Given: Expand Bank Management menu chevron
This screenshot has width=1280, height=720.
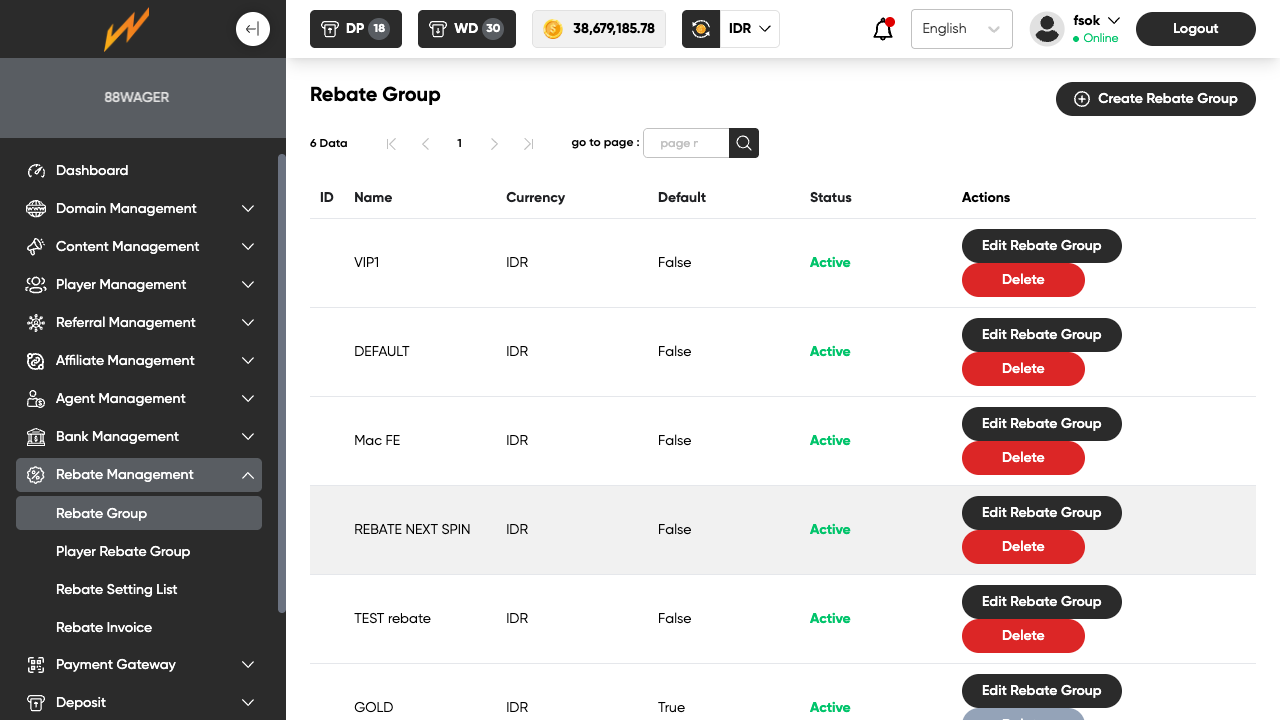Looking at the screenshot, I should click(248, 437).
